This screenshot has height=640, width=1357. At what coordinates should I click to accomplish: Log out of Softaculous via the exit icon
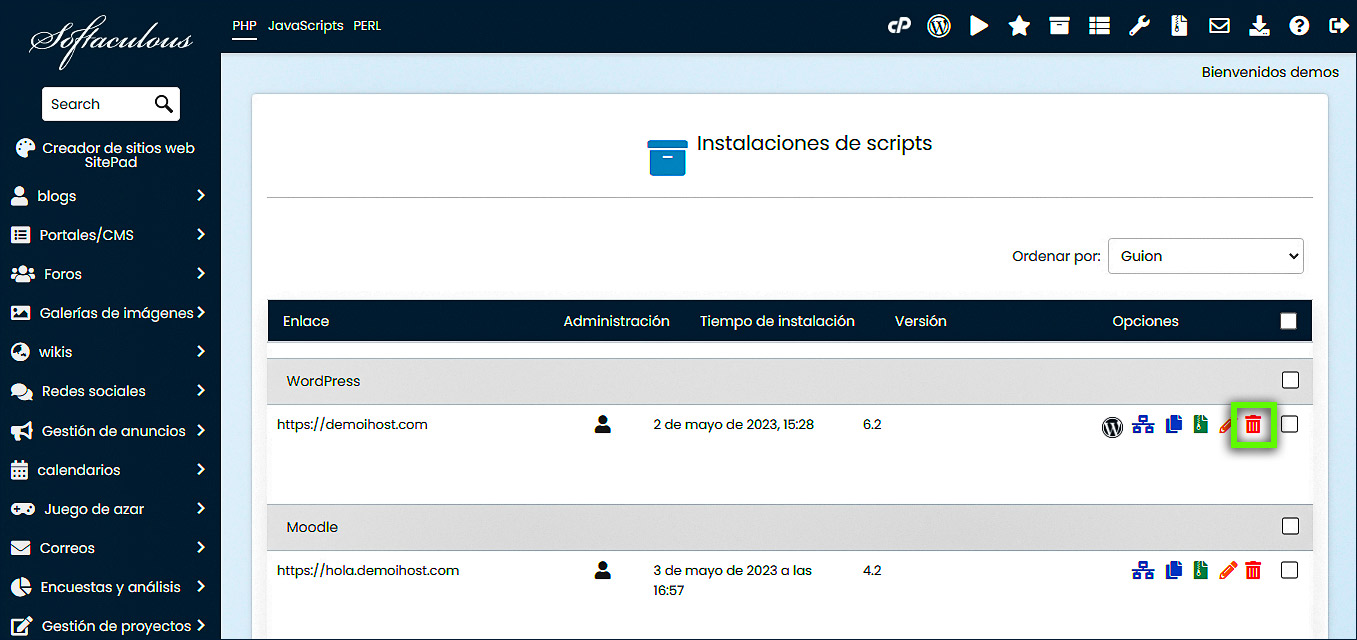point(1339,25)
